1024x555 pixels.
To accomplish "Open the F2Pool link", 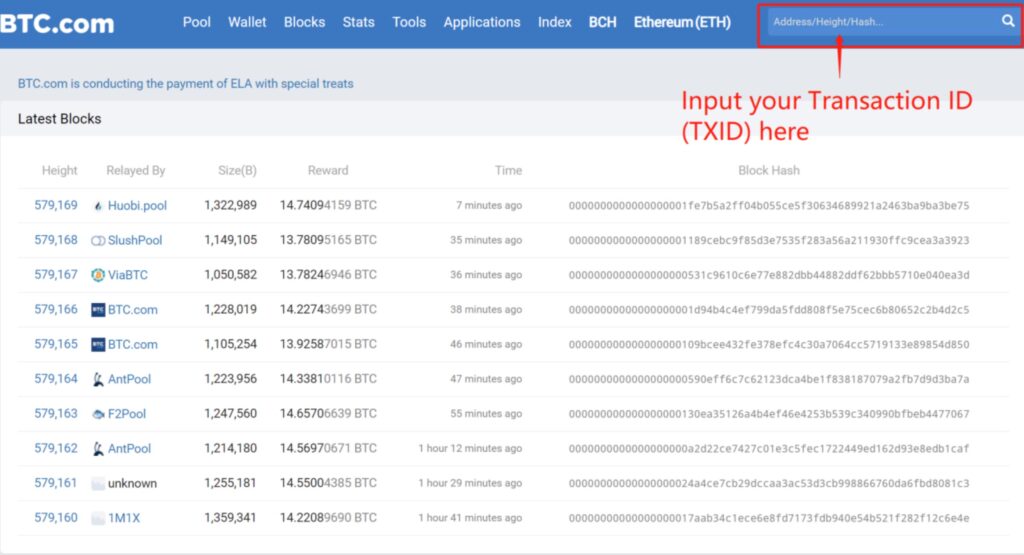I will point(127,414).
